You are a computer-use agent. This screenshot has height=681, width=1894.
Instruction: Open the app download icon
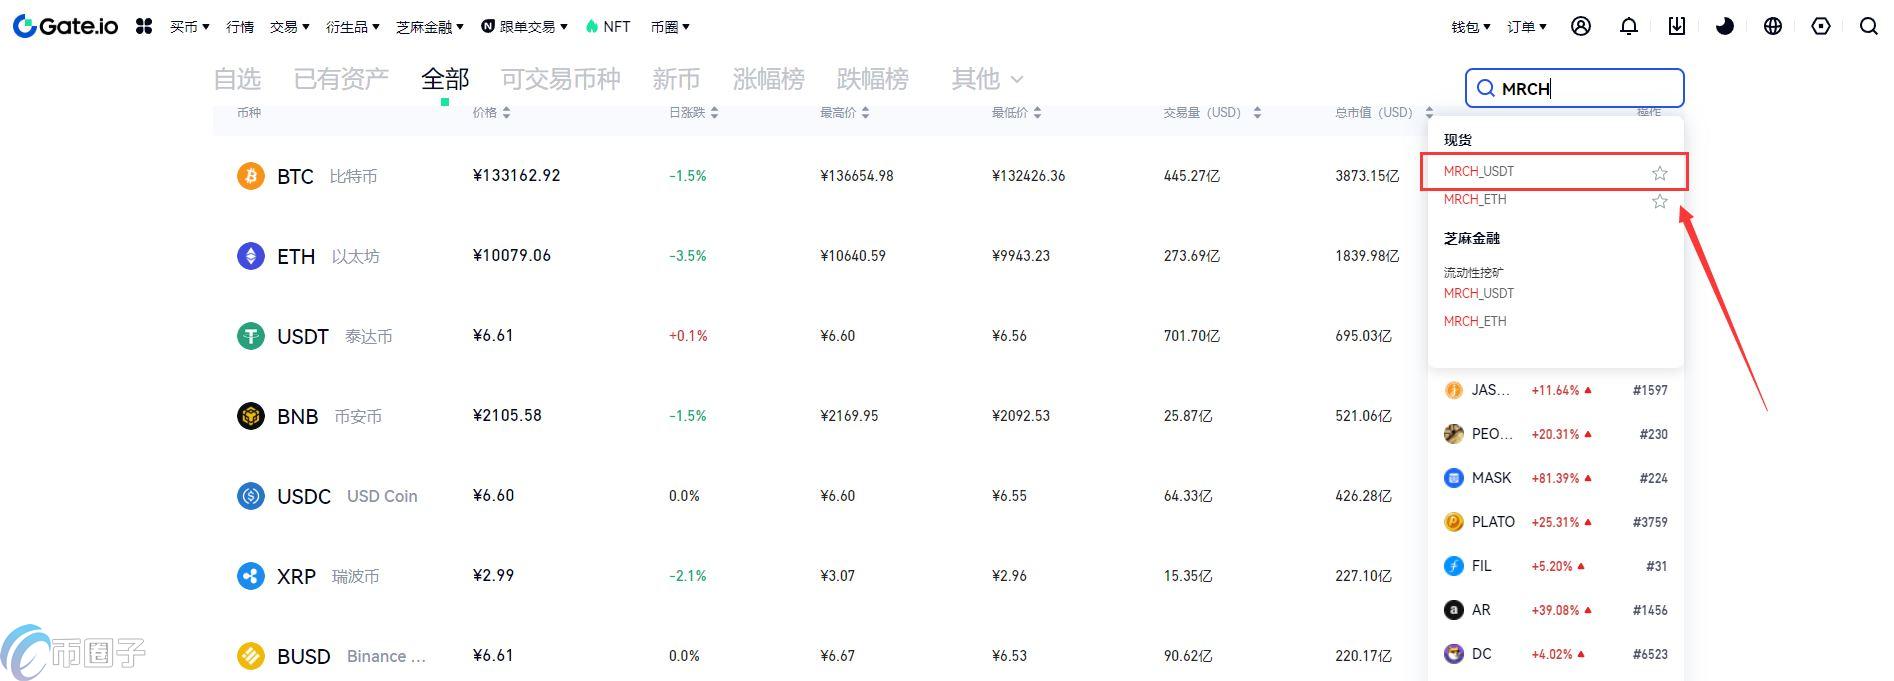click(x=1677, y=26)
